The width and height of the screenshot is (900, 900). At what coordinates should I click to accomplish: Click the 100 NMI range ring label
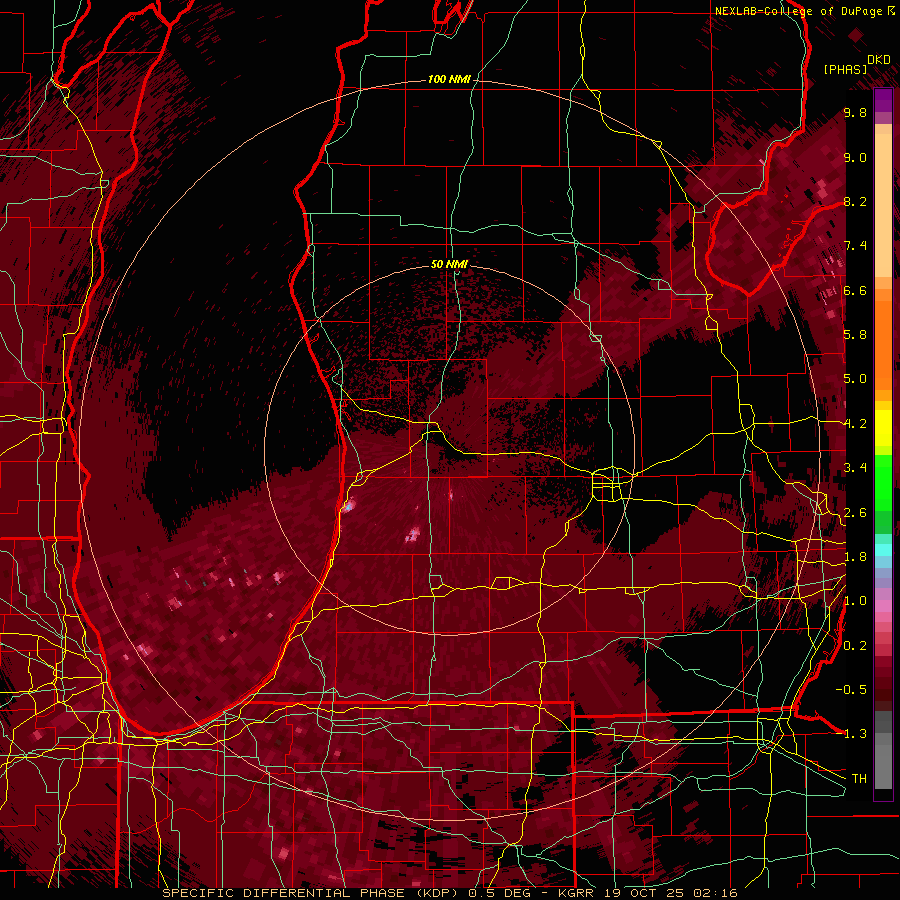click(x=448, y=79)
